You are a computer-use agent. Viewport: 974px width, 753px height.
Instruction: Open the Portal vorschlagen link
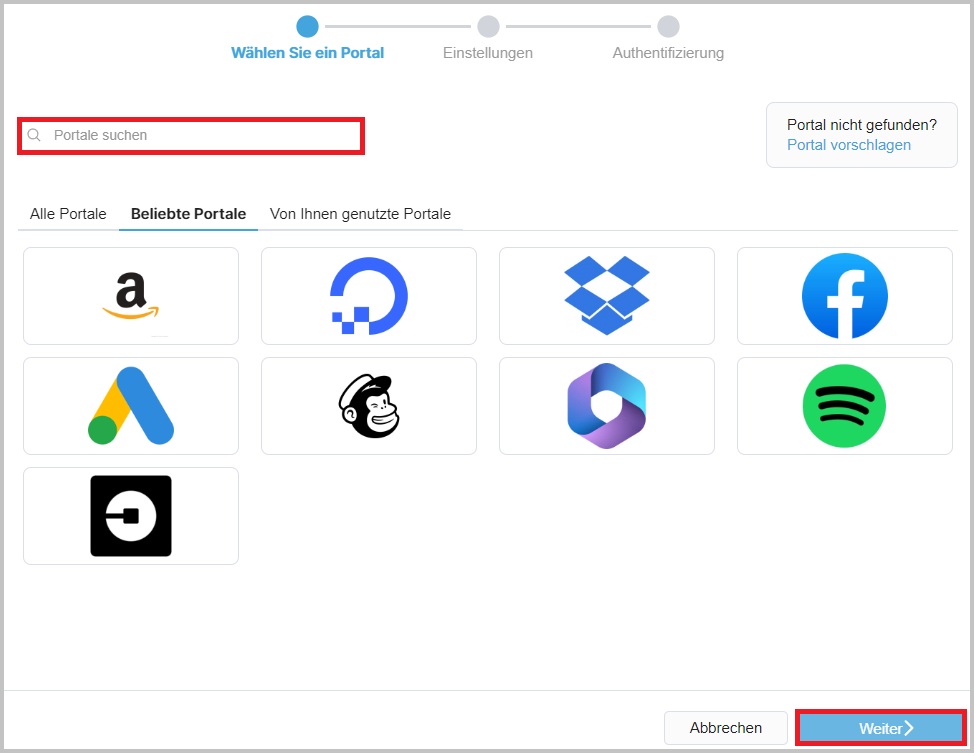click(x=849, y=145)
